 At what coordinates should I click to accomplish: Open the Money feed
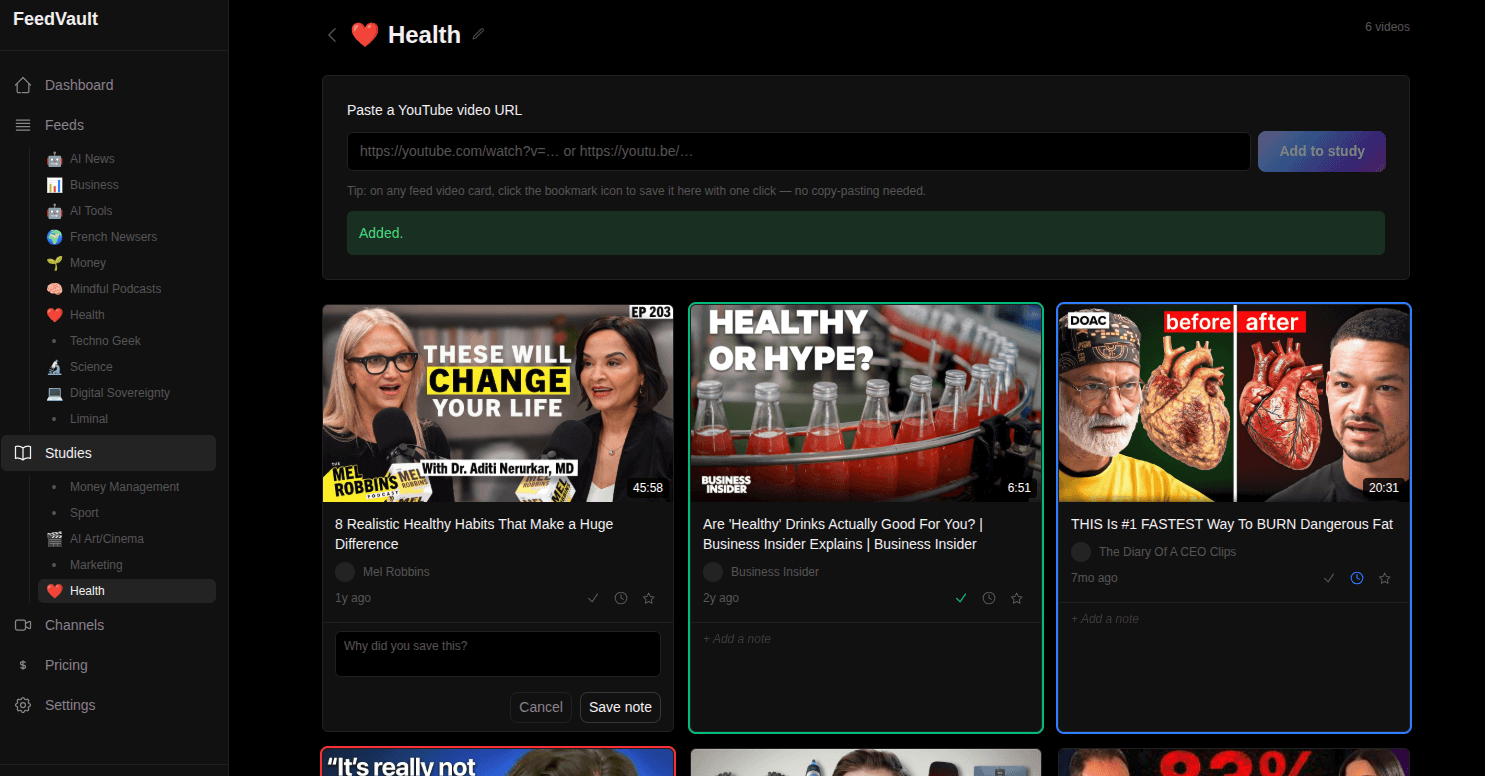click(x=127, y=263)
